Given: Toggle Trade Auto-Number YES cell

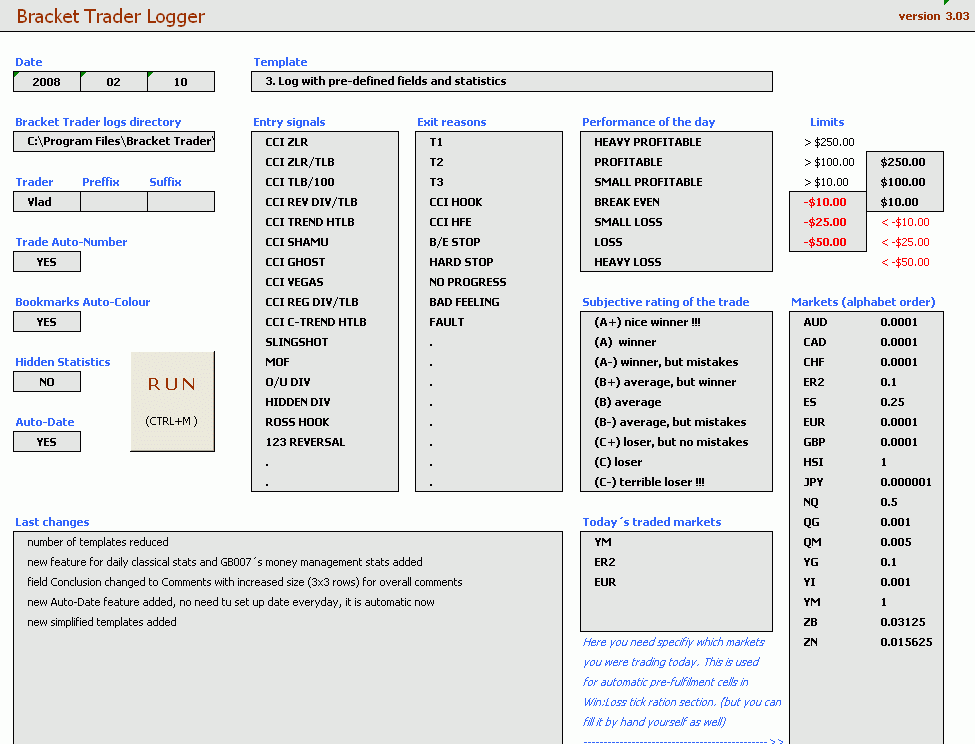Looking at the screenshot, I should tap(47, 262).
